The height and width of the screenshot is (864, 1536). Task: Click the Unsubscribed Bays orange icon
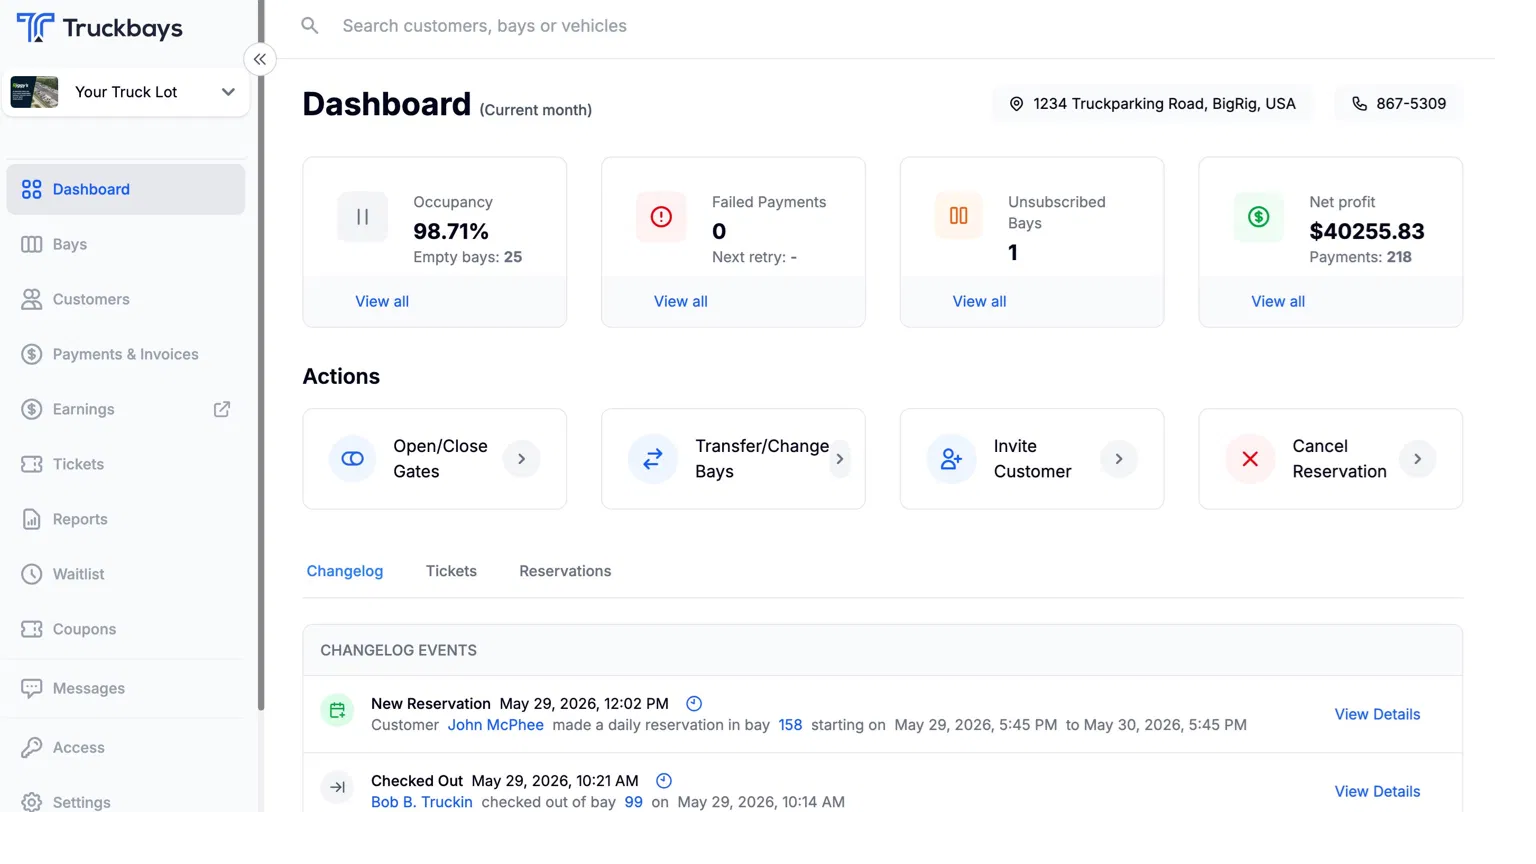959,216
